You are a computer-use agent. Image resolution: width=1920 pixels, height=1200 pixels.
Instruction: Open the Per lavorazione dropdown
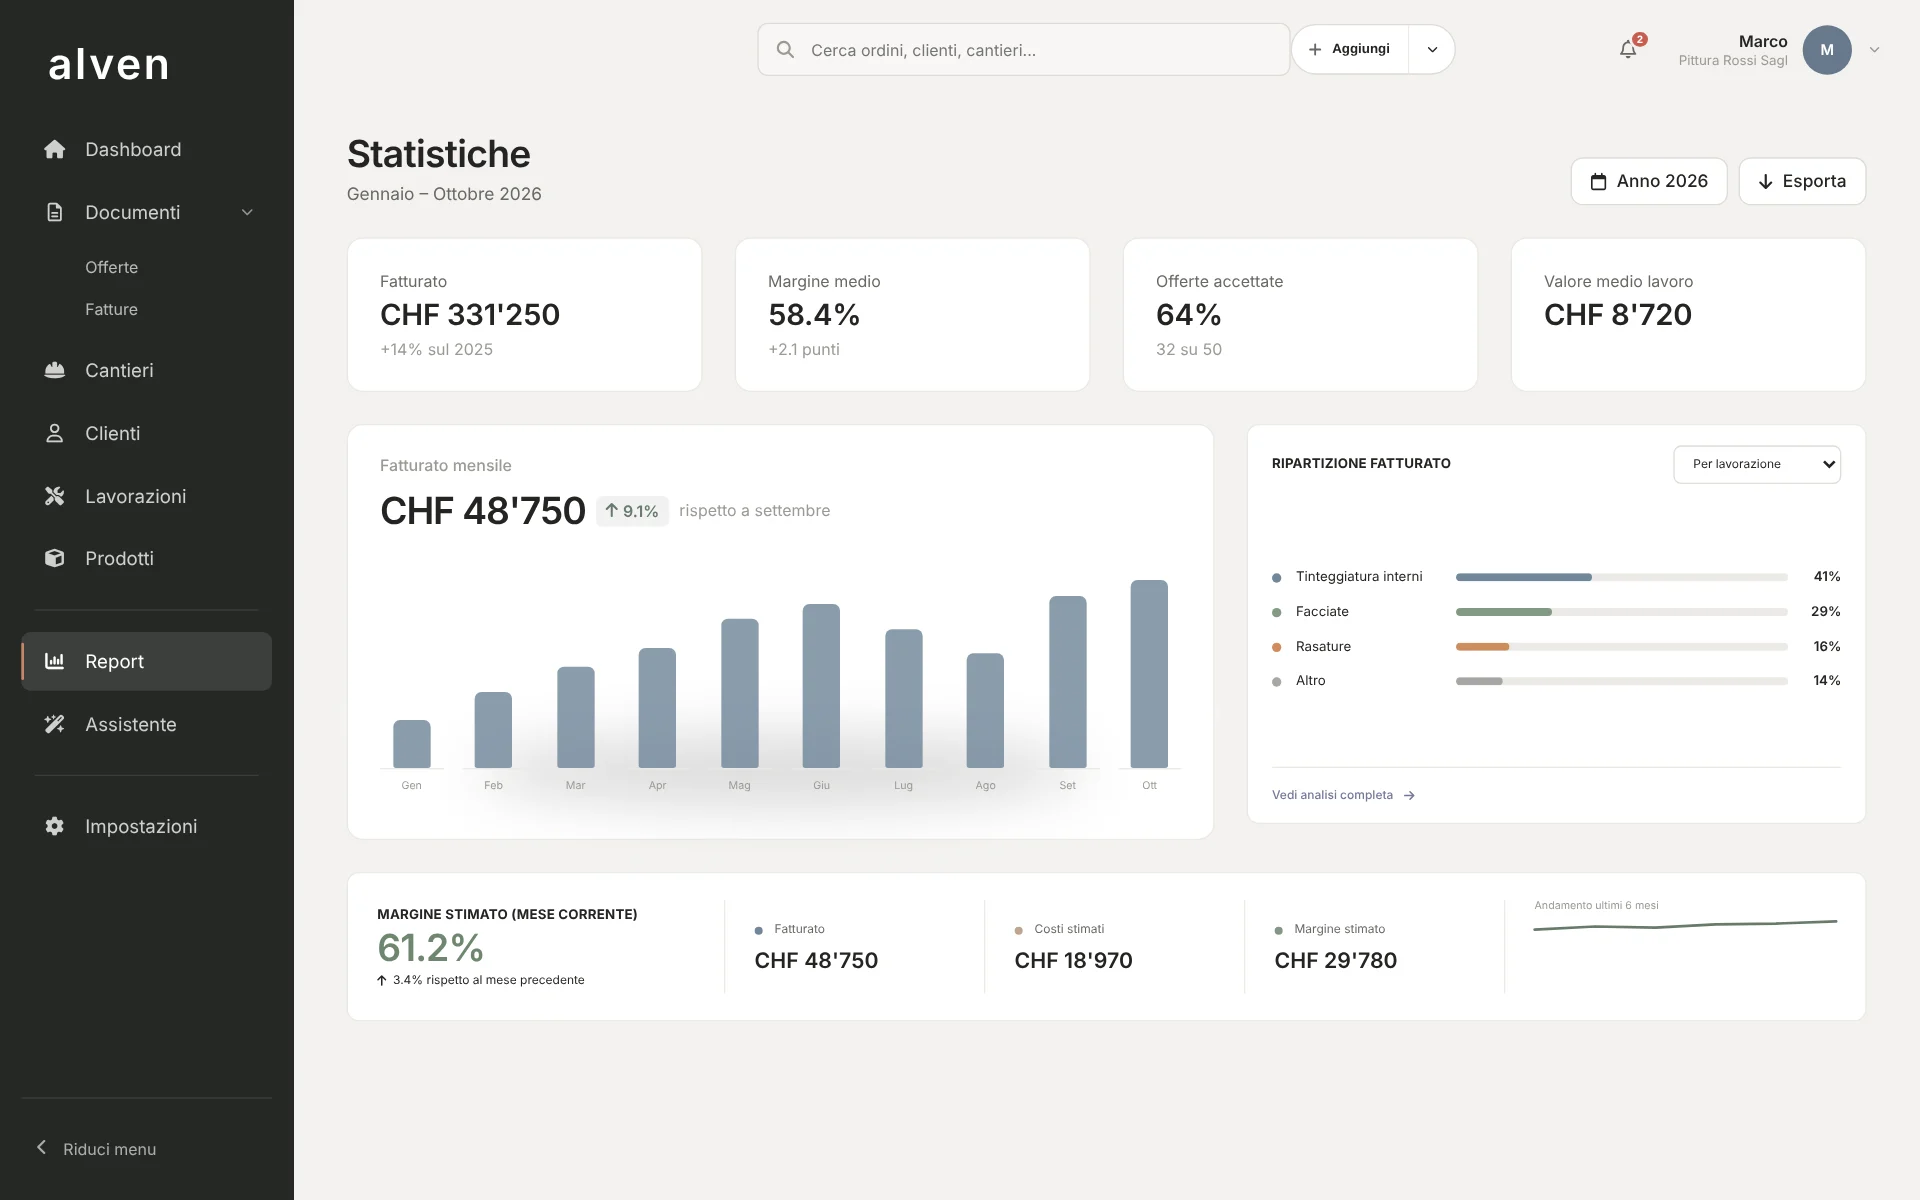[1757, 464]
